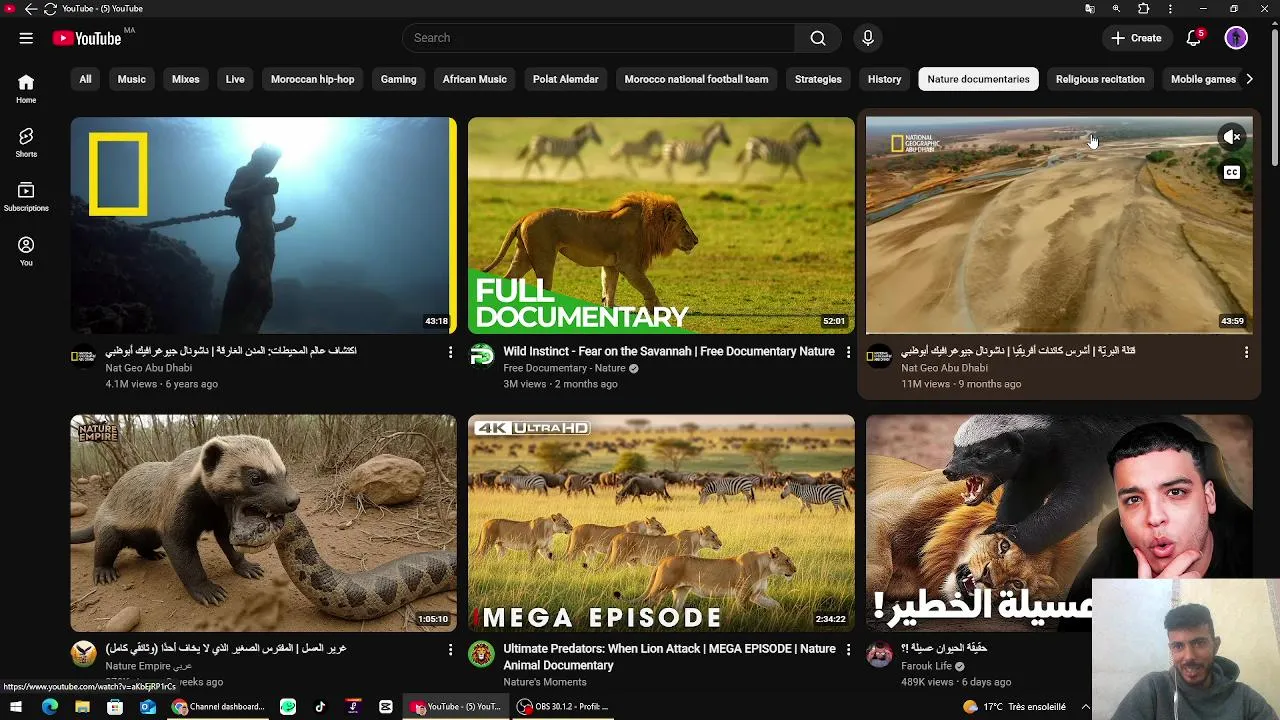Open Free Documentary channel avatar
The image size is (1280, 720).
pyautogui.click(x=482, y=356)
